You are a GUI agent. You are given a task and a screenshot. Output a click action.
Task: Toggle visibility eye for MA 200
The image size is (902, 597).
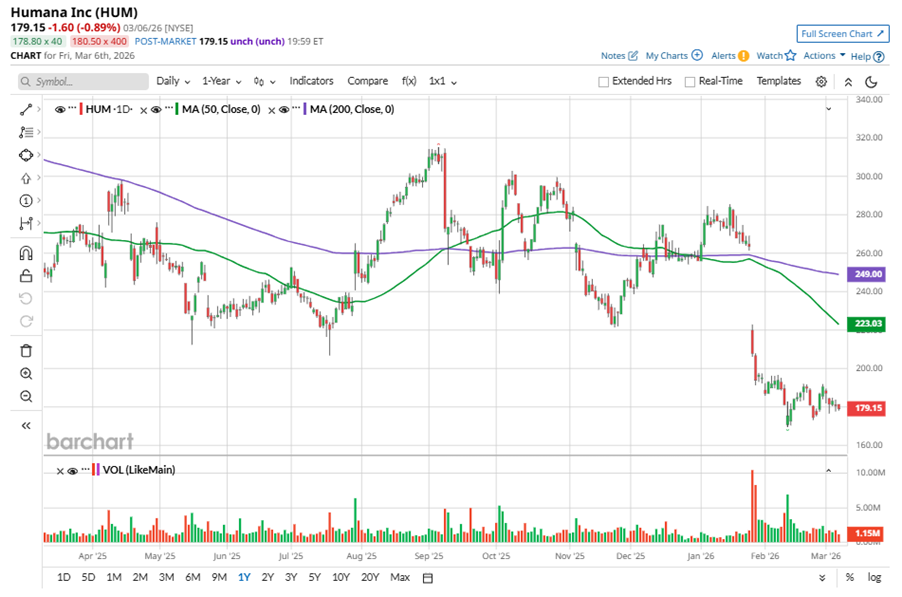click(284, 109)
